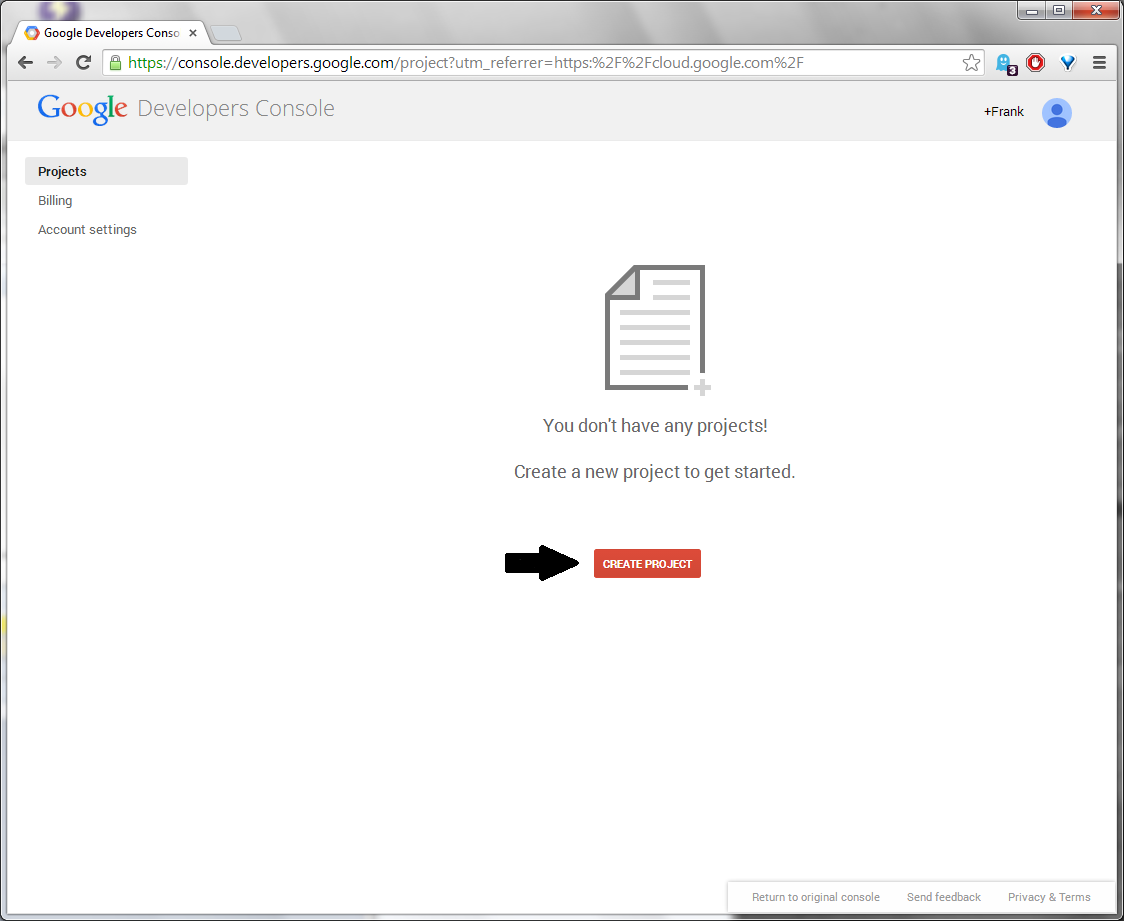Switch to the Google Developers Console tab
Image resolution: width=1124 pixels, height=921 pixels.
(105, 32)
